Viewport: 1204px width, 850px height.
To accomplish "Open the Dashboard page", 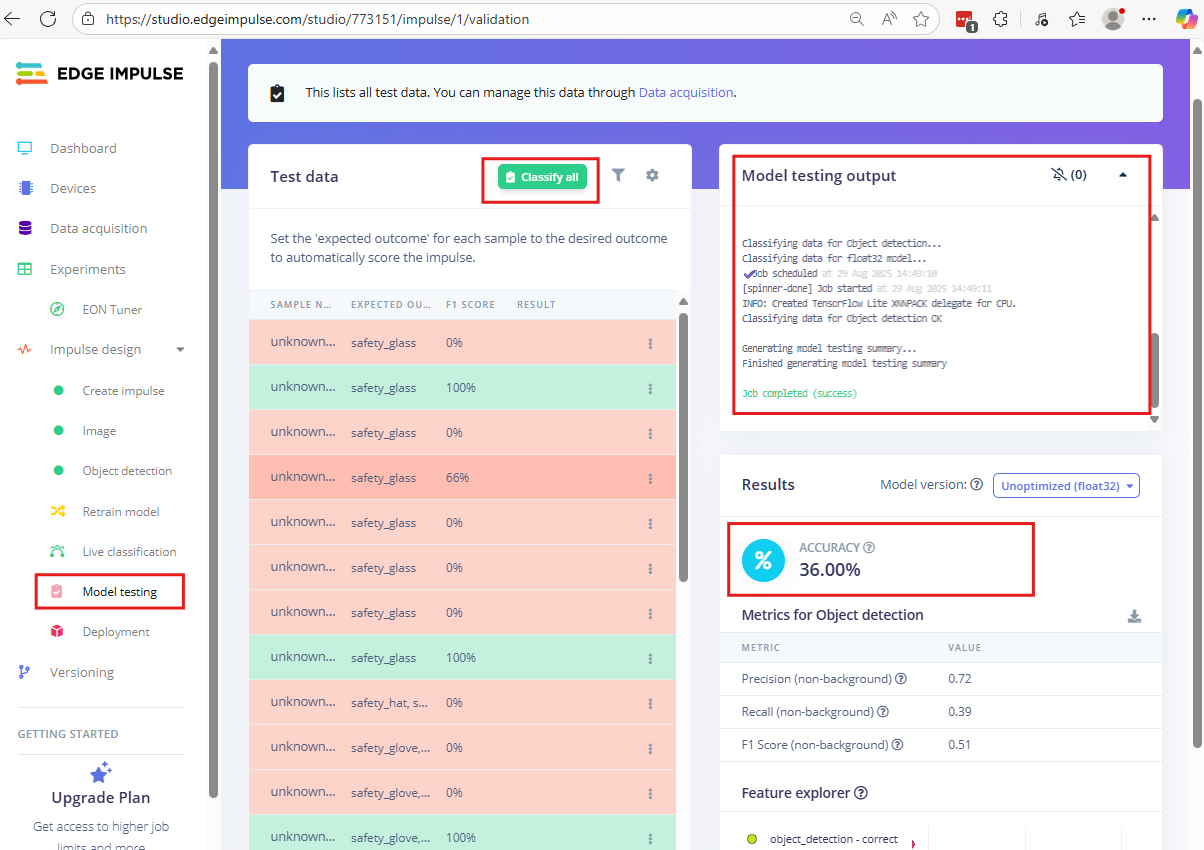I will coord(83,148).
